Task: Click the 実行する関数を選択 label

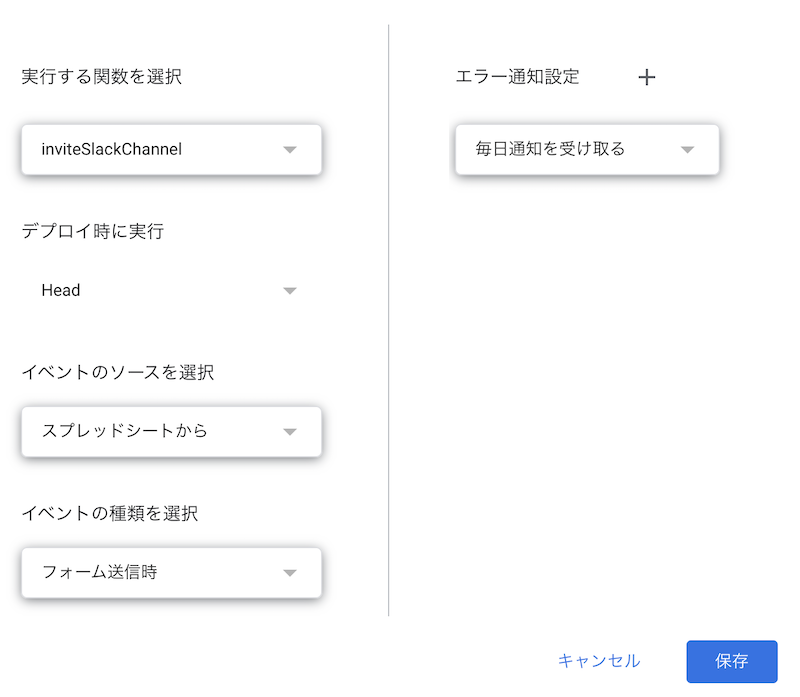Action: (x=102, y=77)
